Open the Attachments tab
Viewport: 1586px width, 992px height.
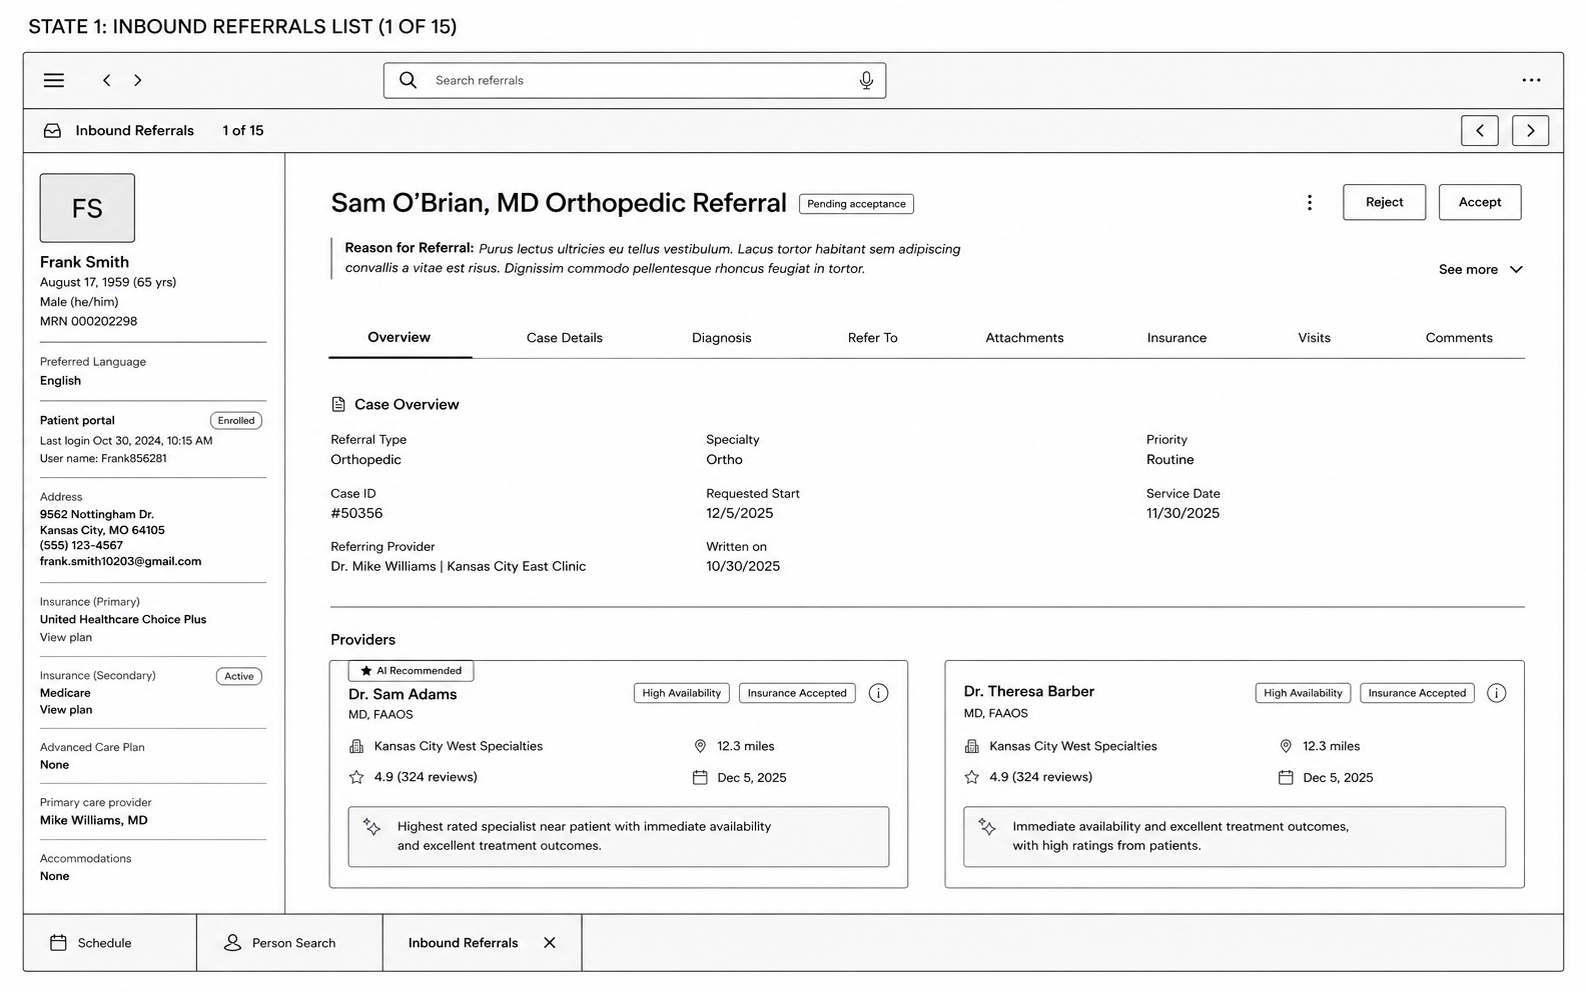(x=1024, y=338)
